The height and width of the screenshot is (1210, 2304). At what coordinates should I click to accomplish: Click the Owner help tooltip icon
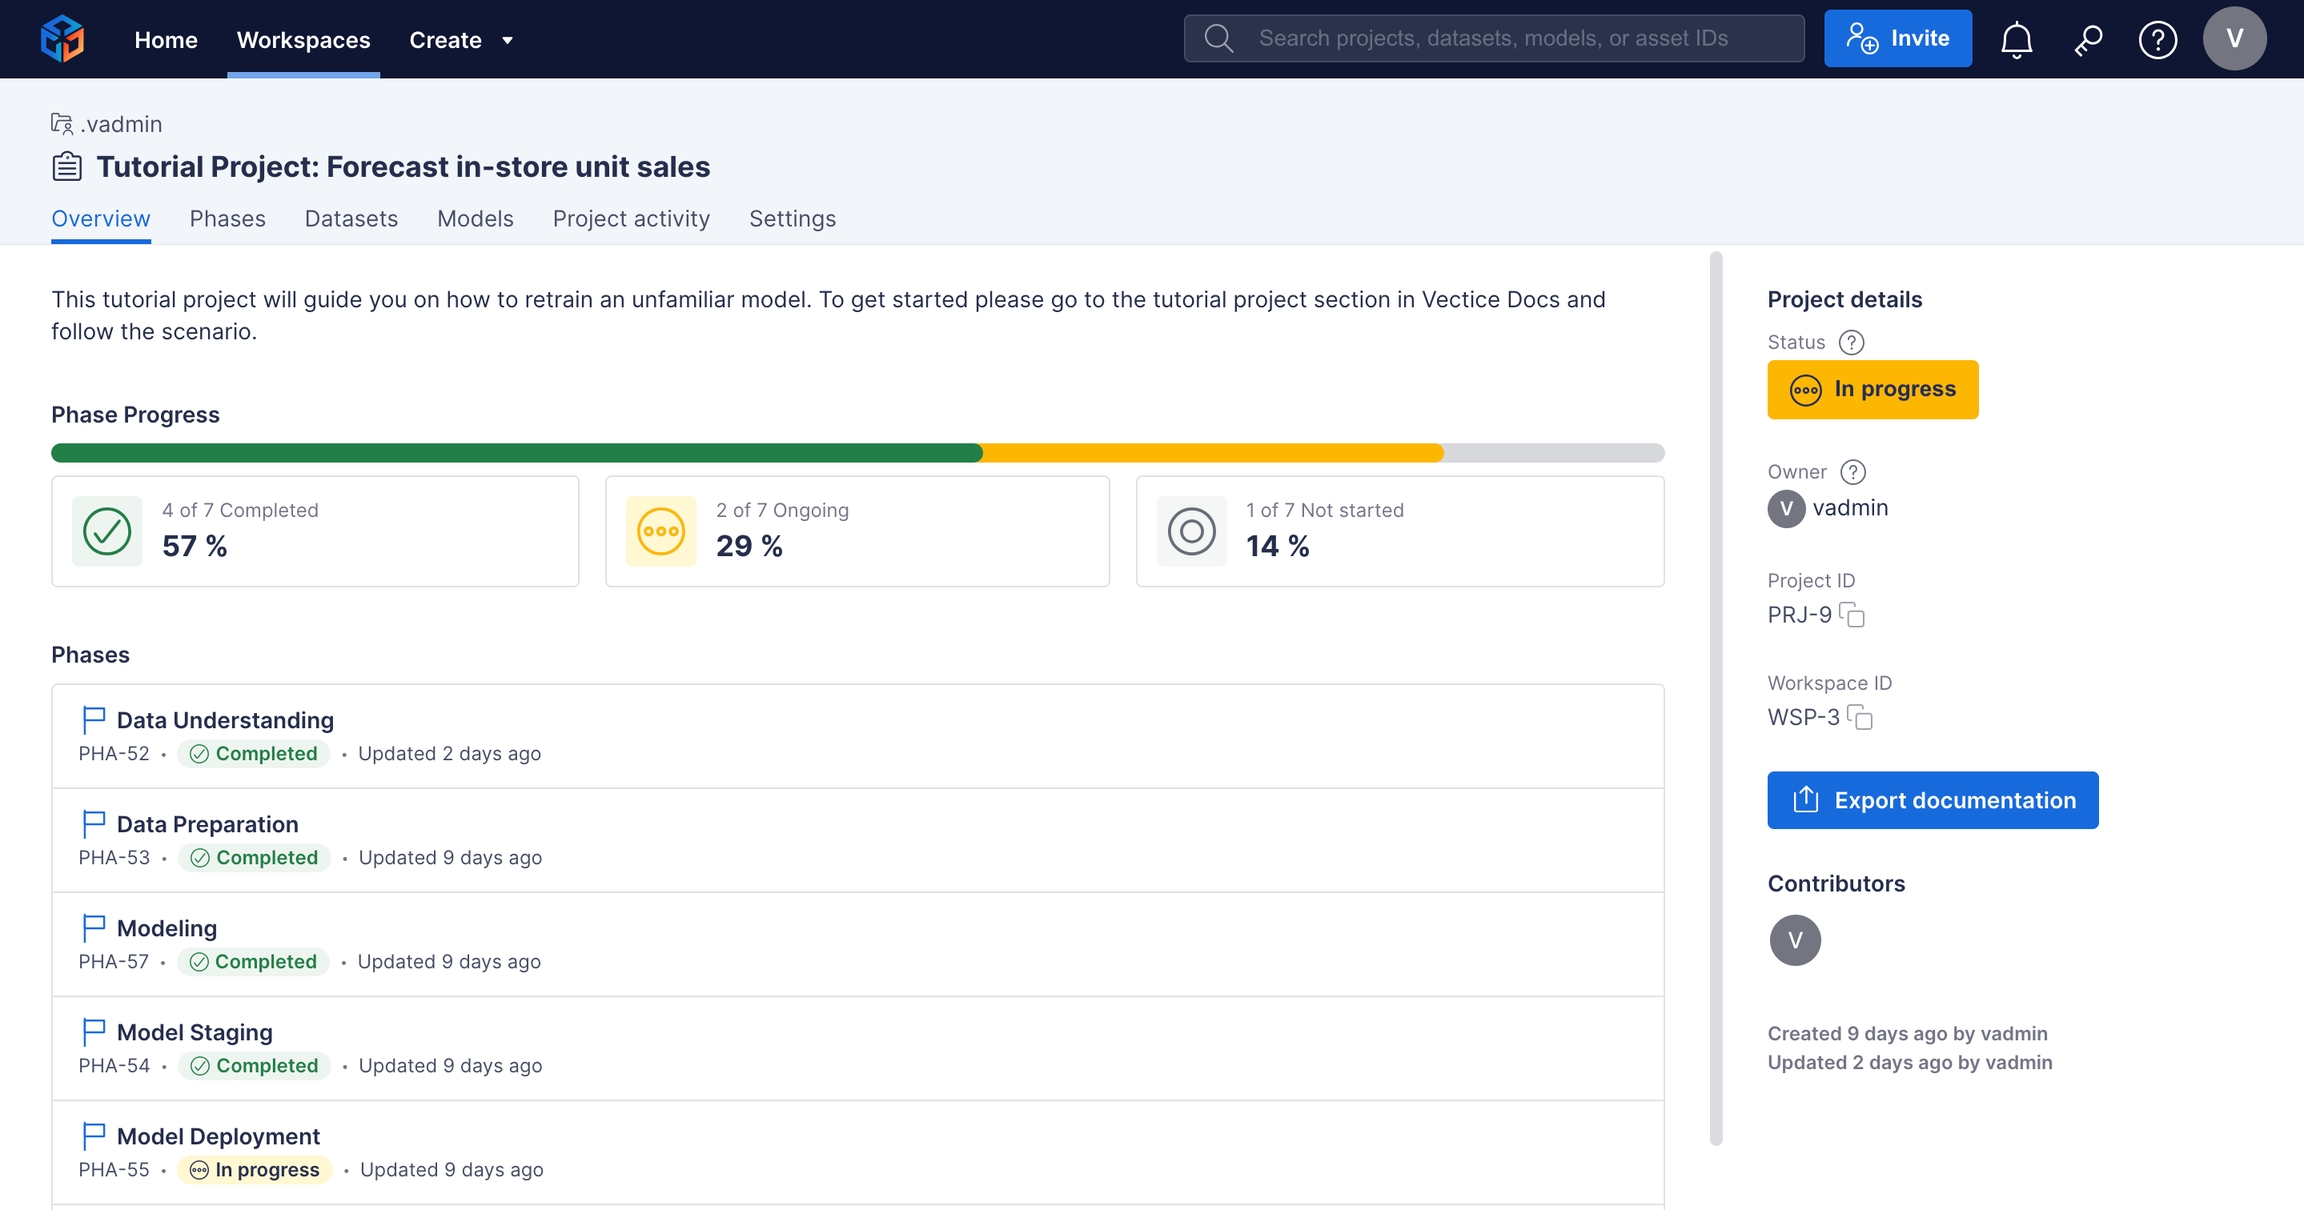coord(1853,472)
